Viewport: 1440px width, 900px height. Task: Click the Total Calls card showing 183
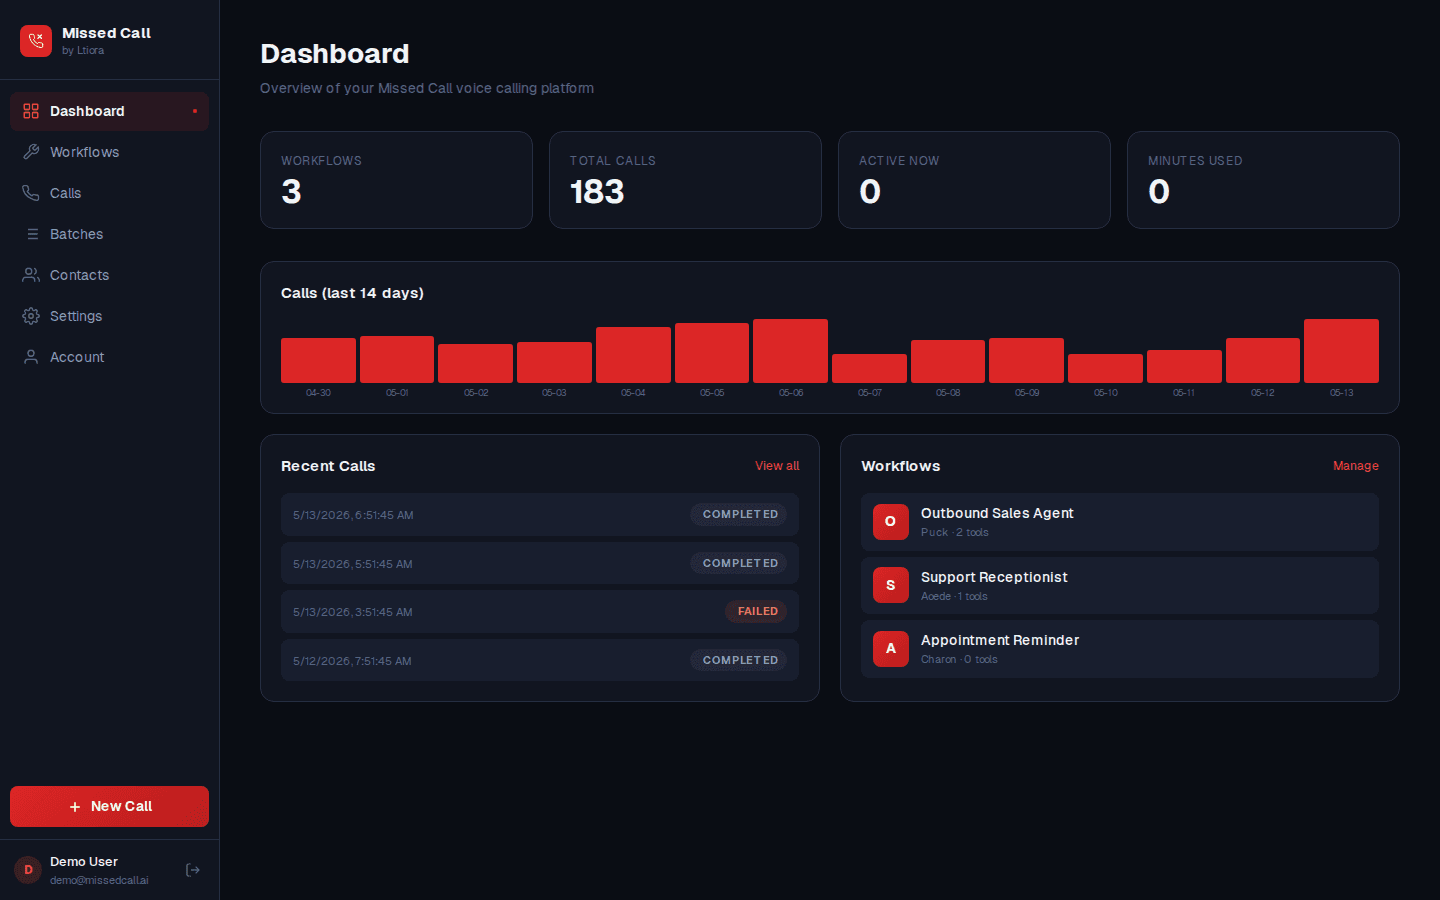pos(685,180)
